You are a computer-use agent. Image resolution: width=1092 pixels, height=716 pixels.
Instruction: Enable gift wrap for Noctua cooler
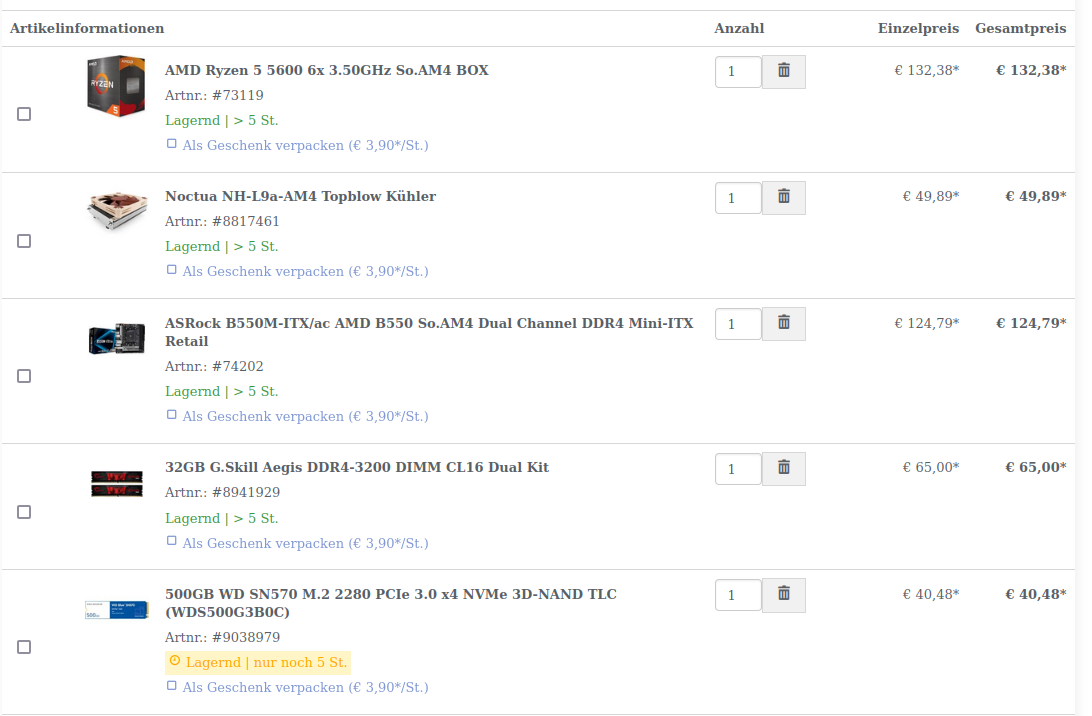pyautogui.click(x=171, y=270)
